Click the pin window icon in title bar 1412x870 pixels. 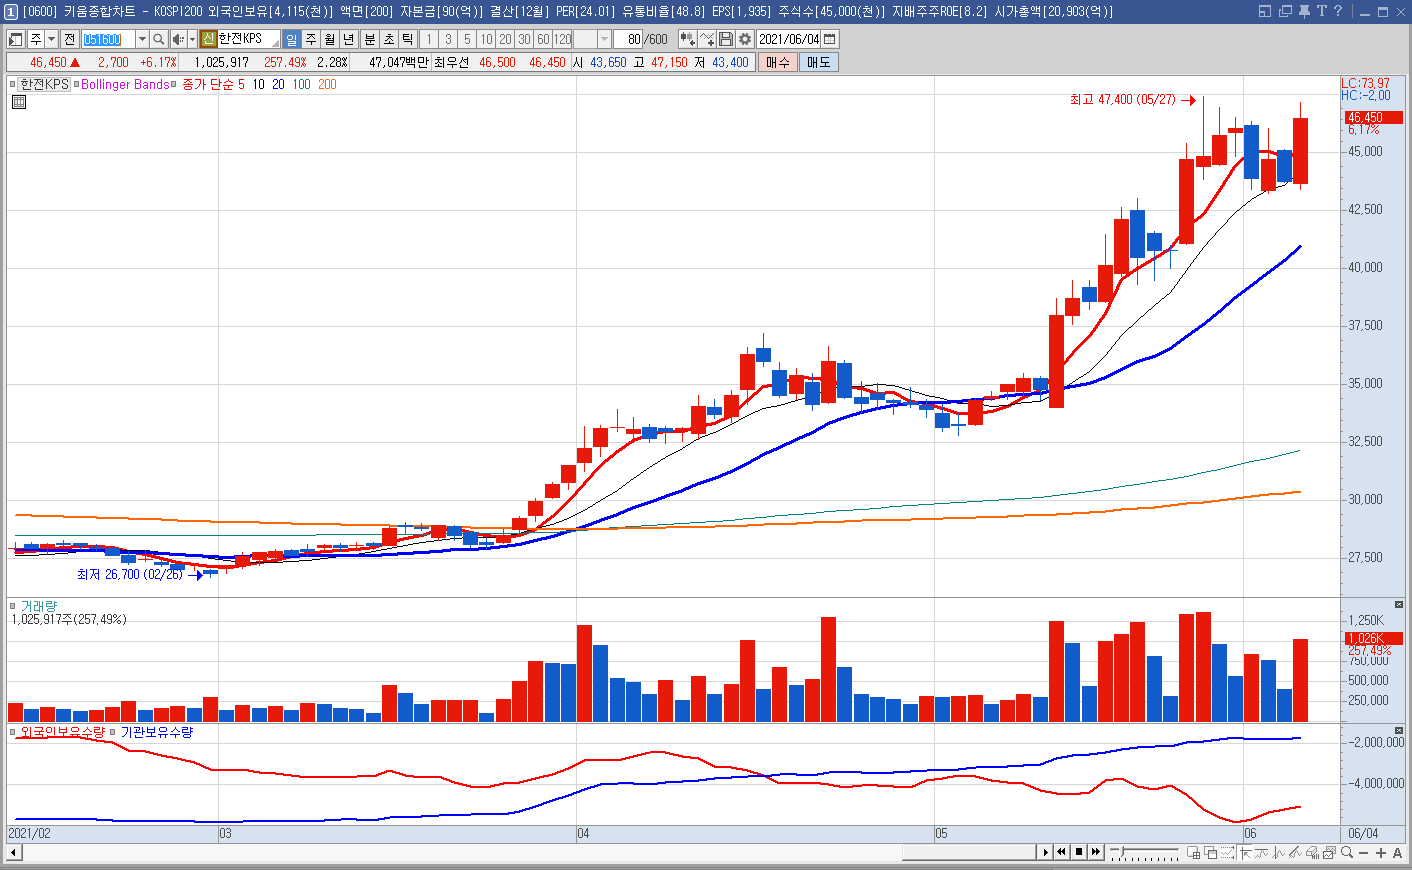(x=1304, y=11)
